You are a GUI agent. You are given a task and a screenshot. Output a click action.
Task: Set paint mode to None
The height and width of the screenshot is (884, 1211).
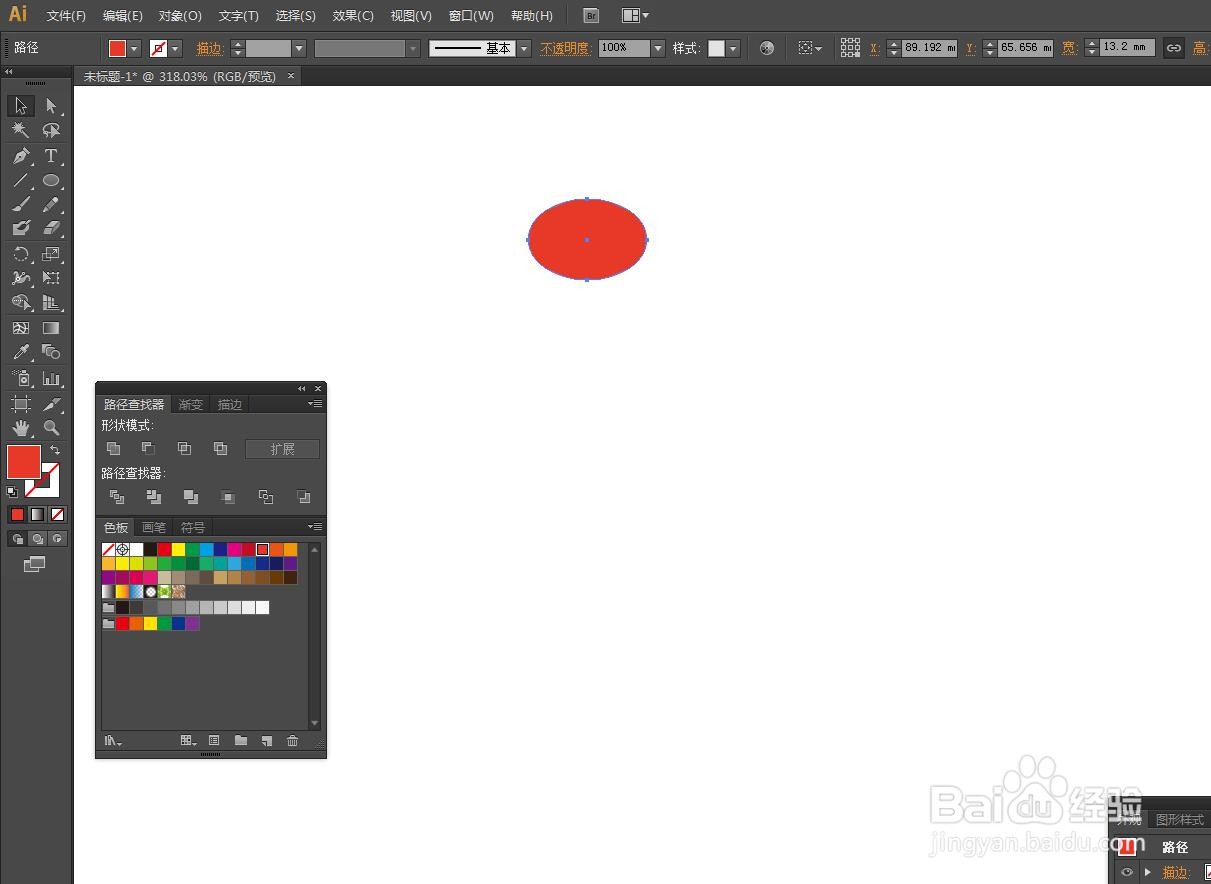tap(57, 514)
